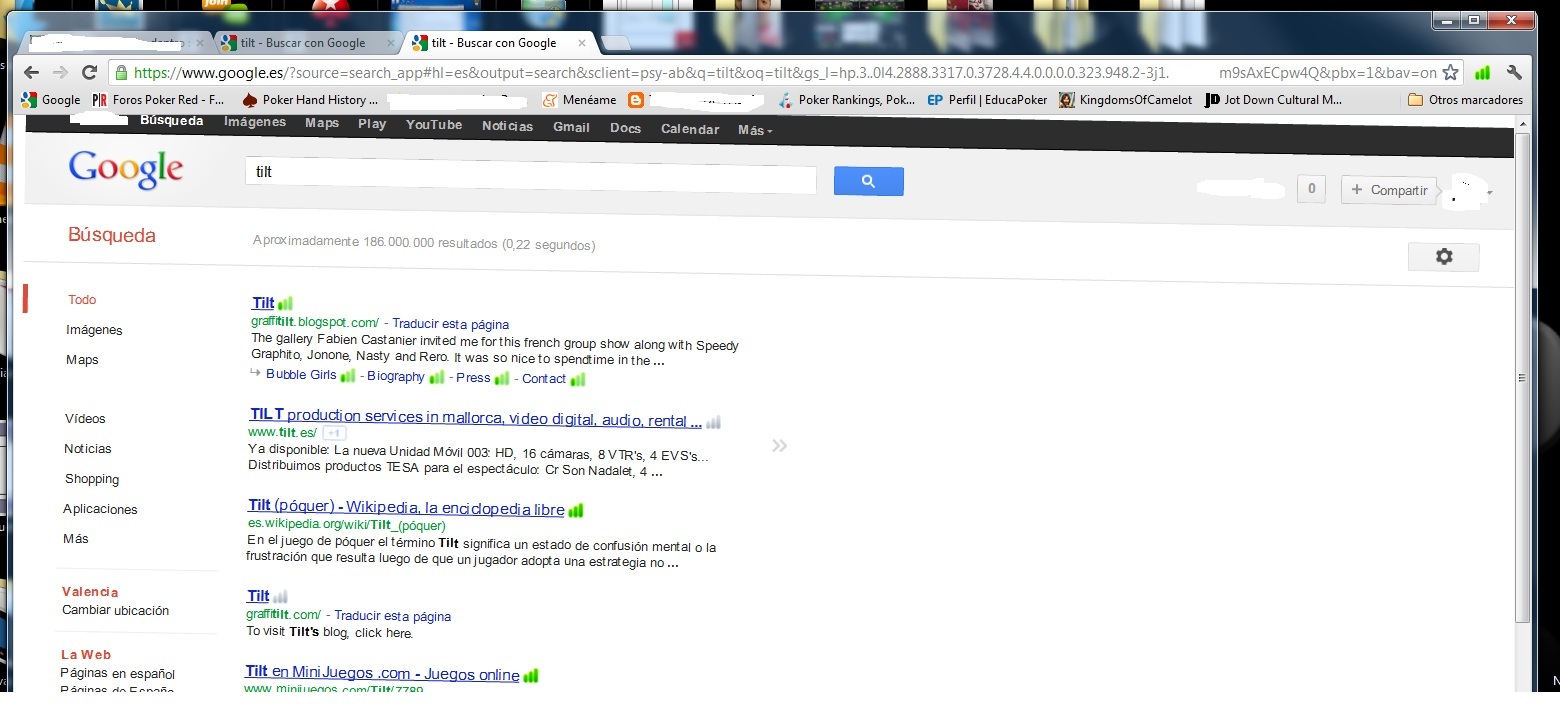Select 'Shopping' in the left sidebar

click(92, 479)
